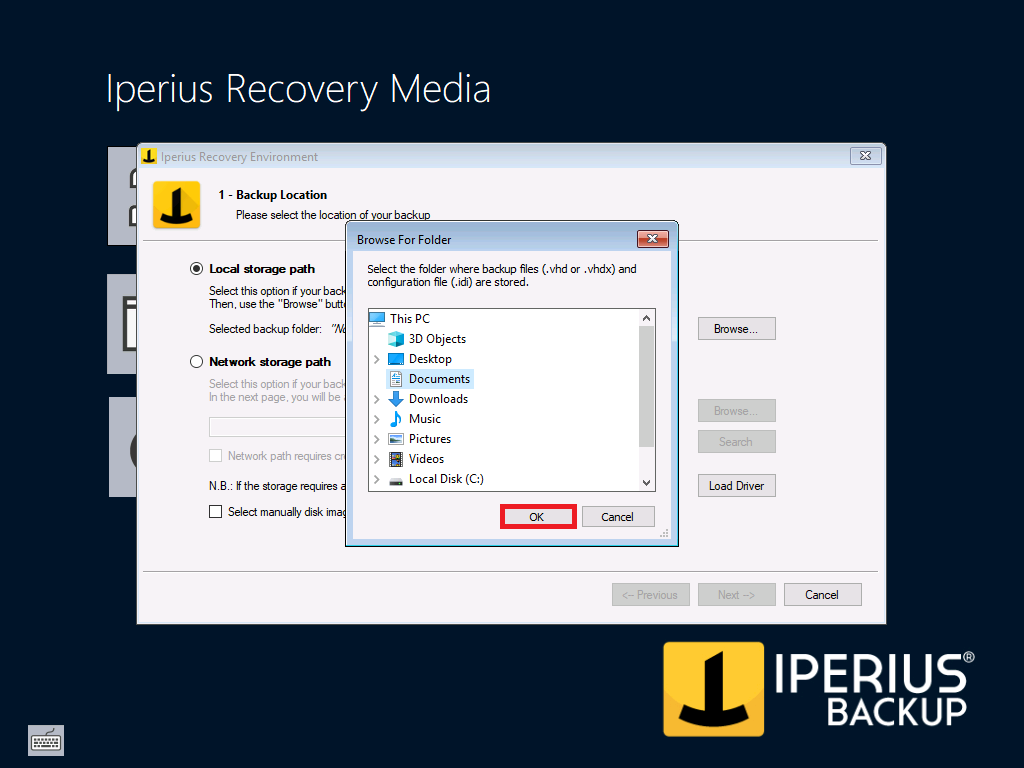1024x768 pixels.
Task: Confirm folder selection with OK
Action: tap(537, 517)
